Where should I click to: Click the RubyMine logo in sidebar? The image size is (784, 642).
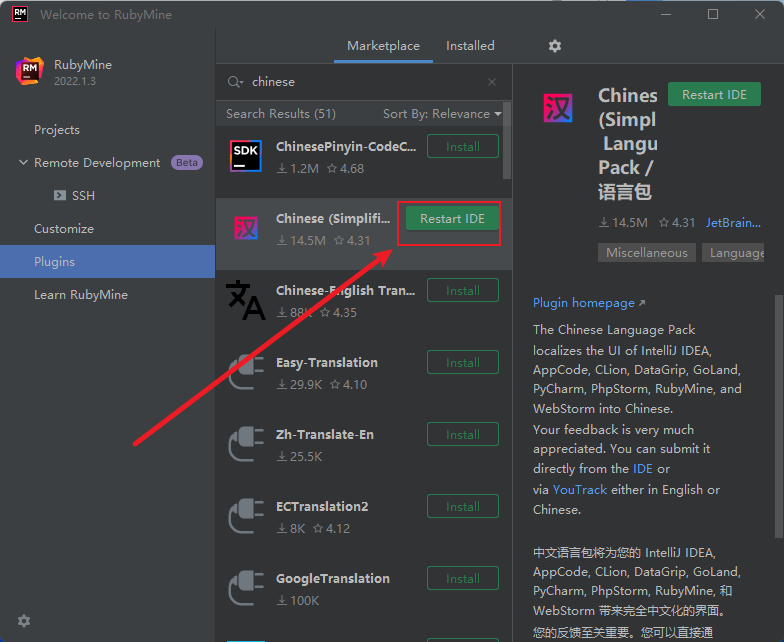pos(29,71)
